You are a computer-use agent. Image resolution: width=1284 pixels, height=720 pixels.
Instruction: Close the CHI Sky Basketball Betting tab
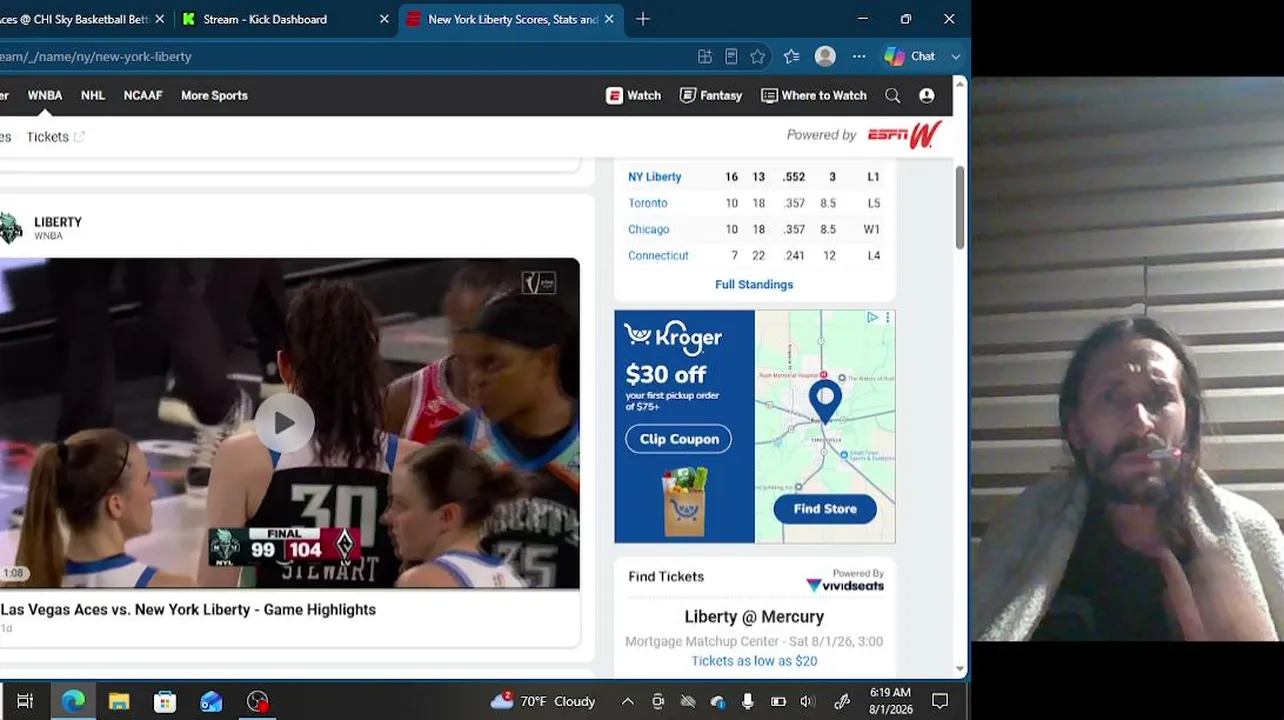159,19
